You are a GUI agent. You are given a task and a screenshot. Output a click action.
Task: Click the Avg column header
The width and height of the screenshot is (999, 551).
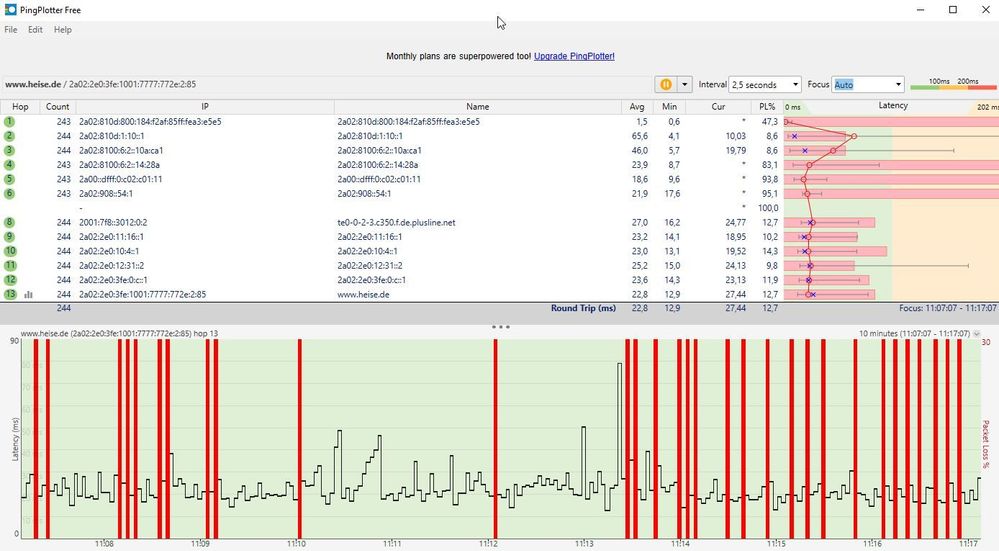click(x=636, y=106)
